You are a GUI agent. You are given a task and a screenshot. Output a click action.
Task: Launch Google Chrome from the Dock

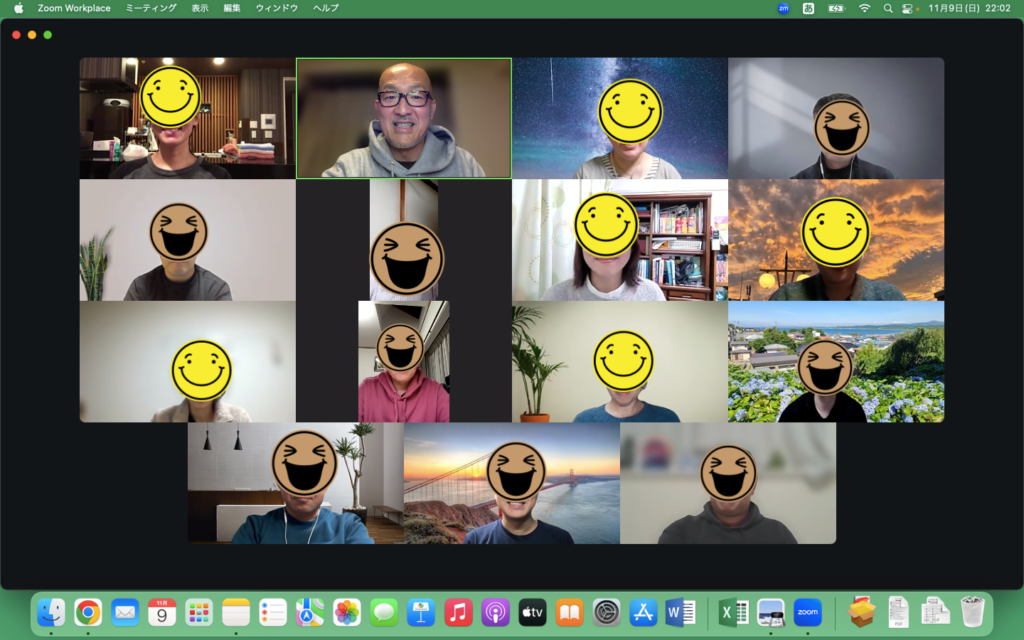88,612
